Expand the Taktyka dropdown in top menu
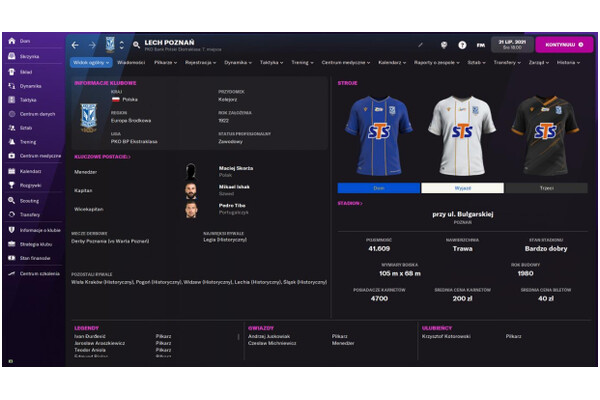 coord(271,62)
